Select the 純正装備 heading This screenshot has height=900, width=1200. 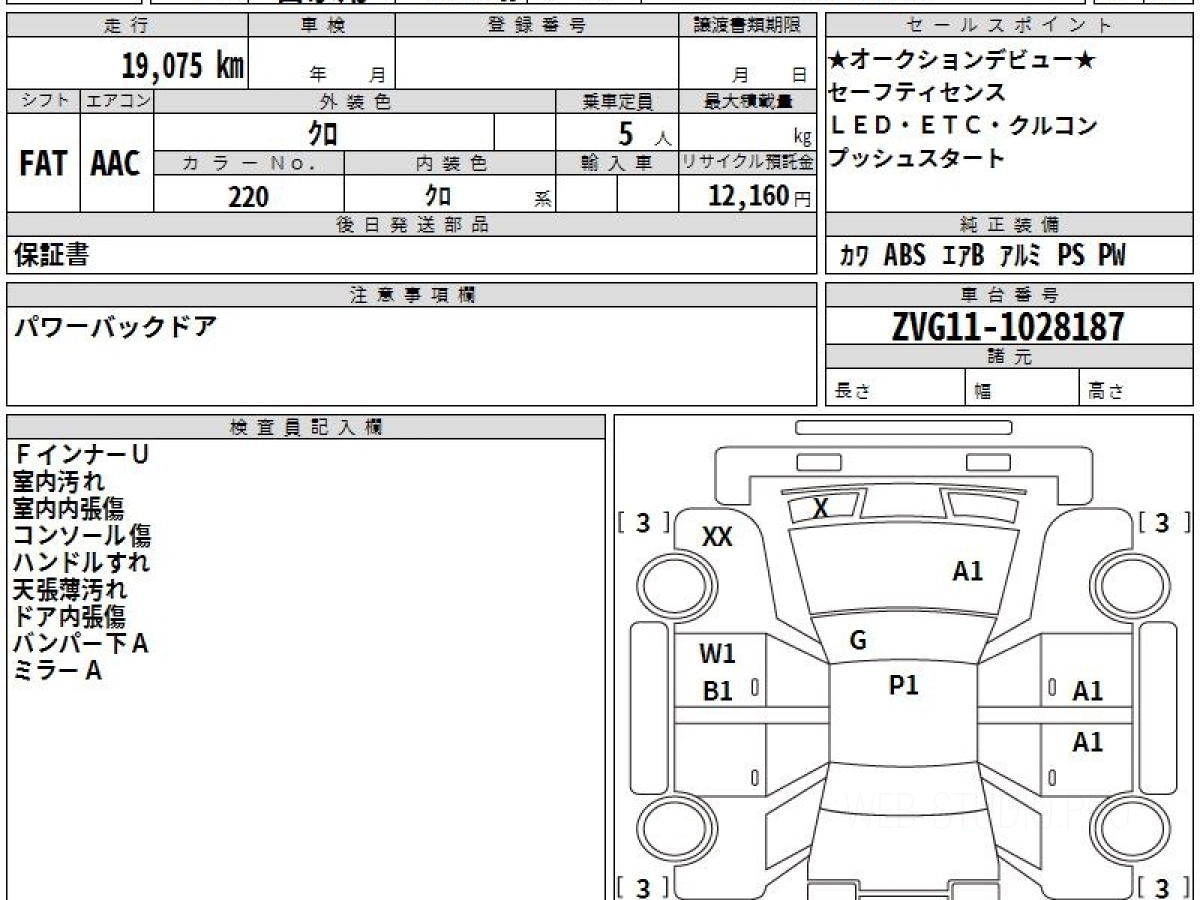pyautogui.click(x=1009, y=225)
